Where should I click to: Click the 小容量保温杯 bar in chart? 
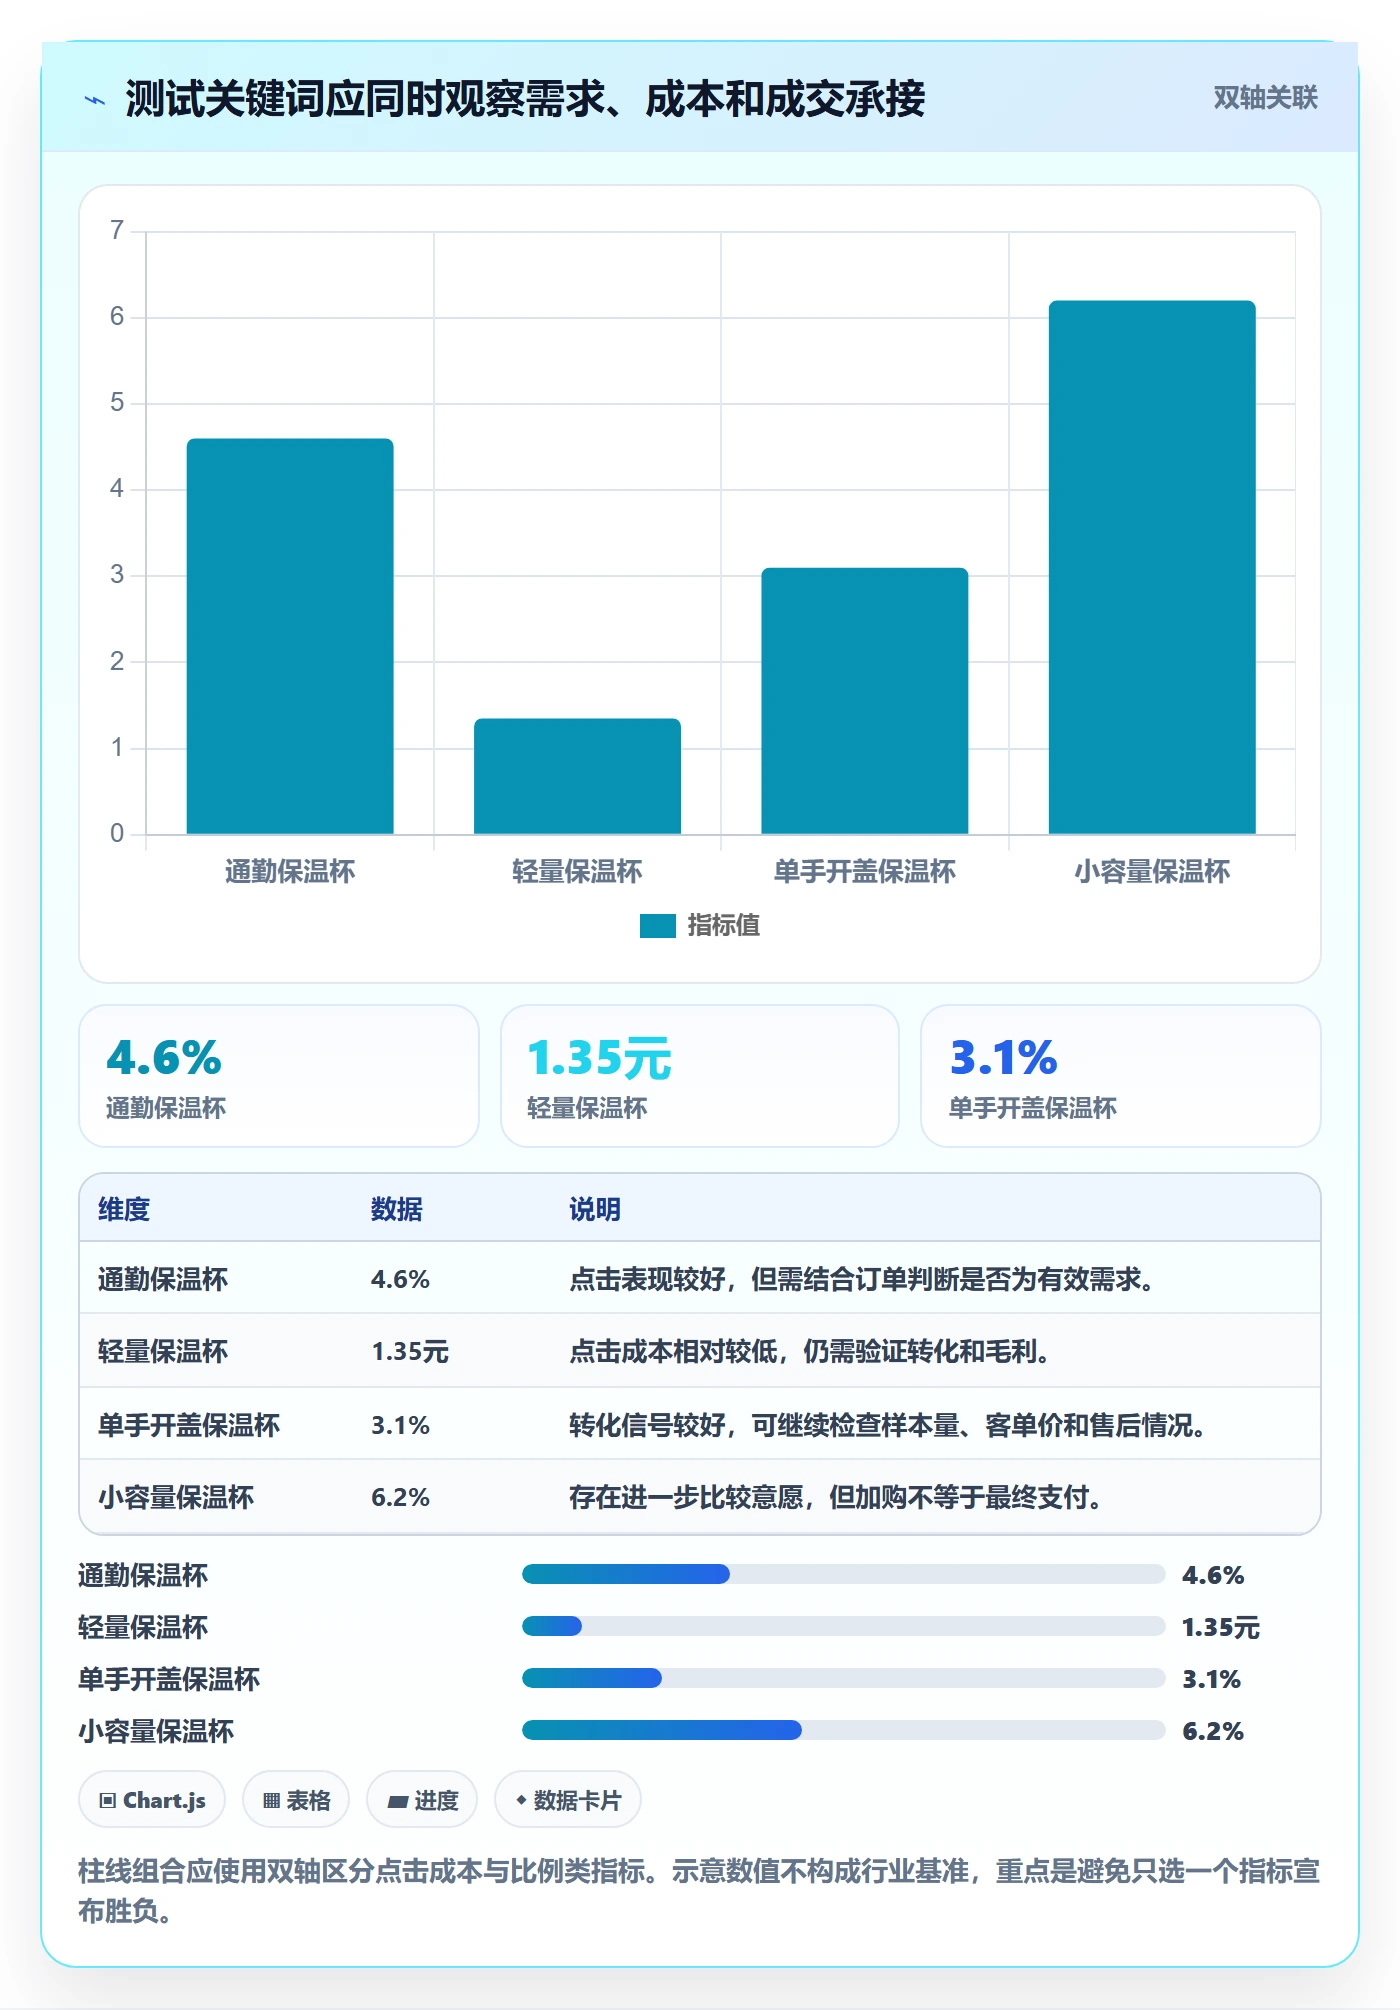tap(1152, 567)
